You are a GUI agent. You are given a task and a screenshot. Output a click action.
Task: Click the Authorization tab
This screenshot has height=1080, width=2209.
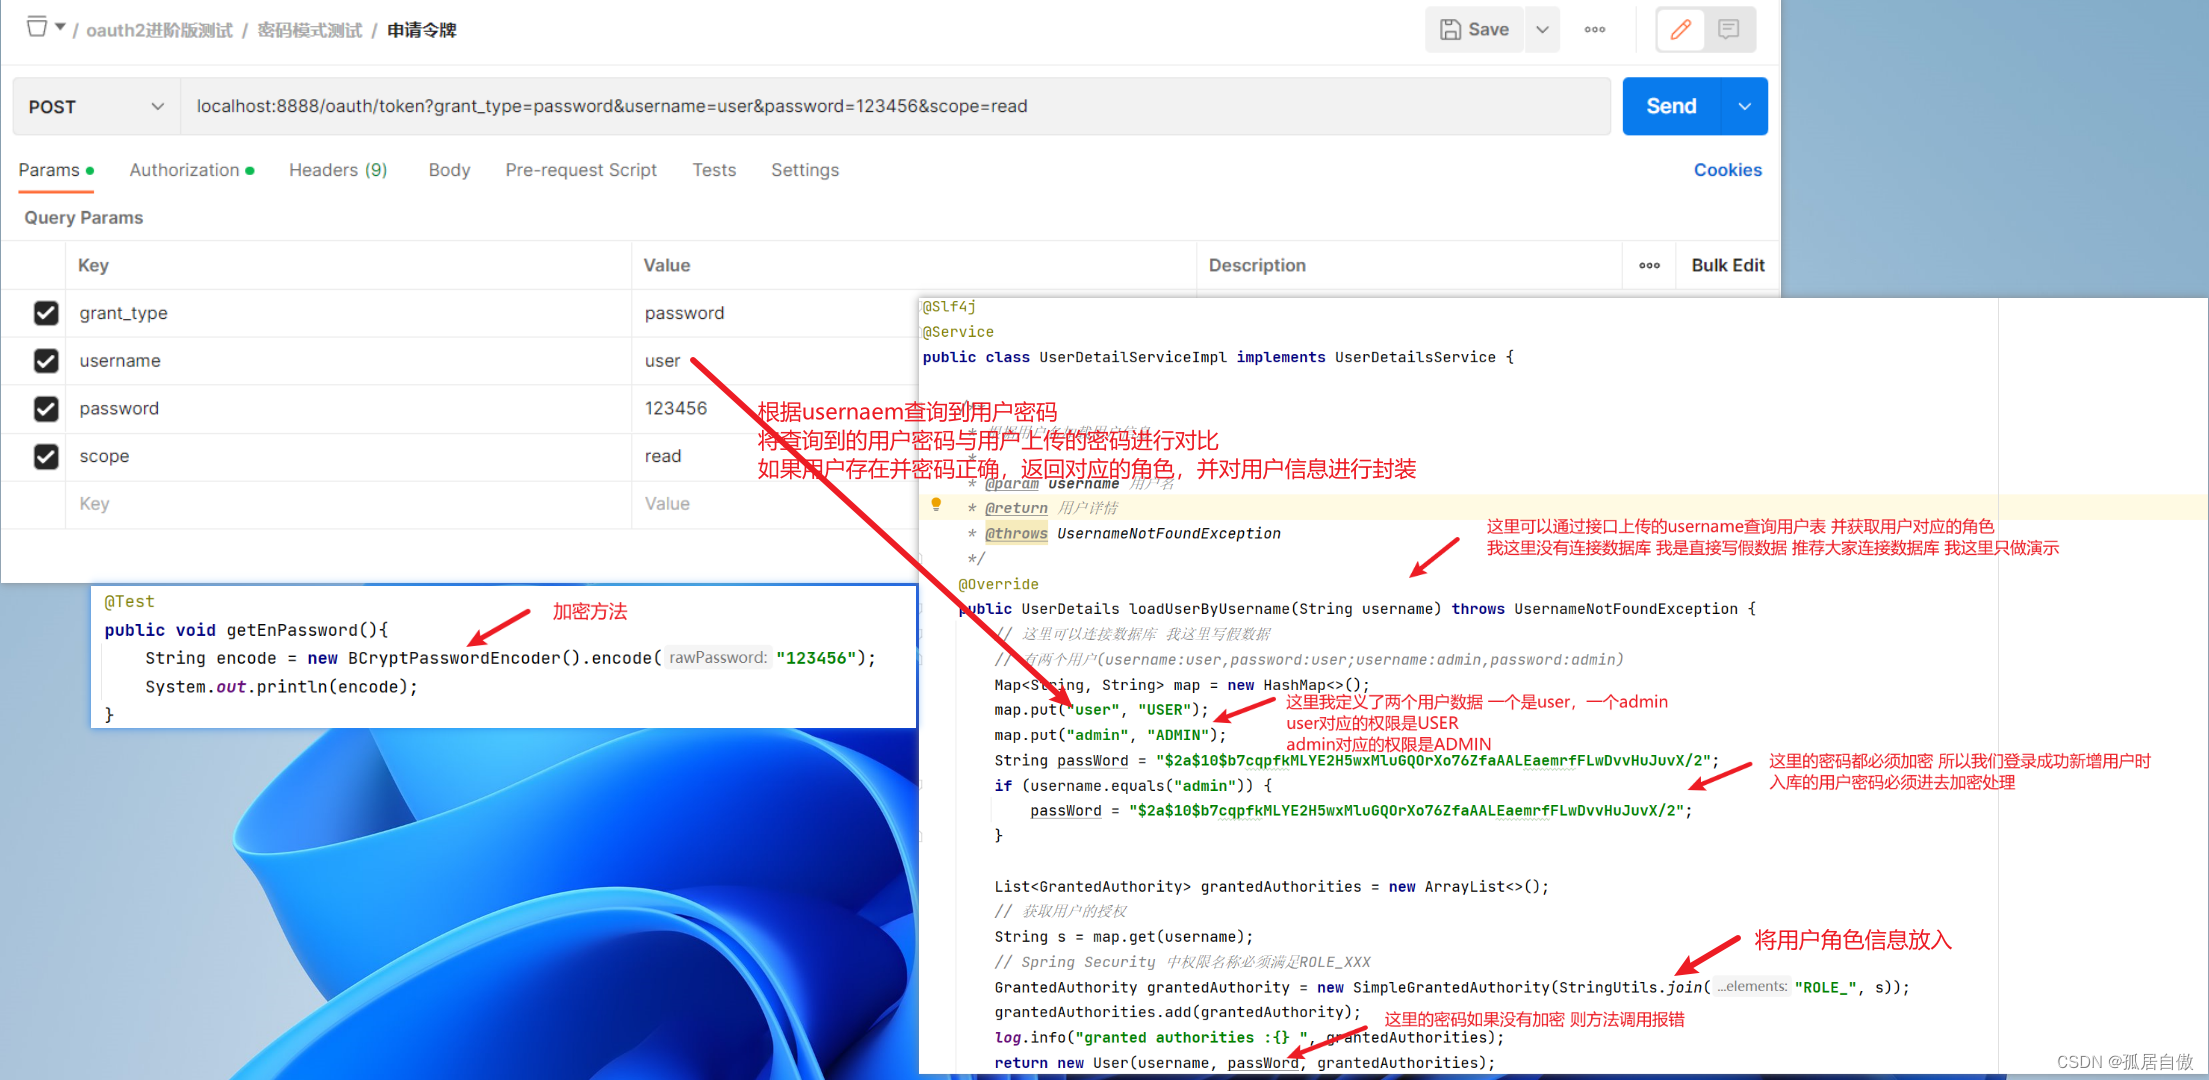[x=185, y=169]
